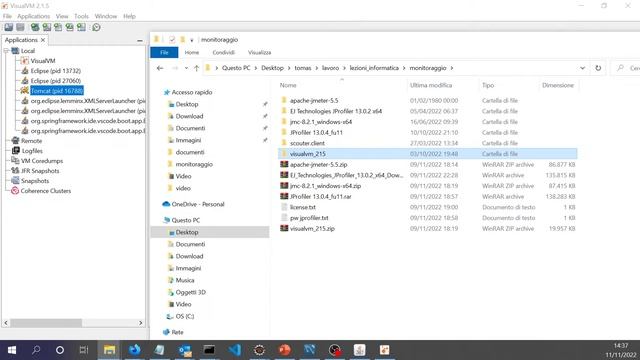Image resolution: width=640 pixels, height=360 pixels.
Task: Sort files by the Nome column
Action: (x=288, y=85)
